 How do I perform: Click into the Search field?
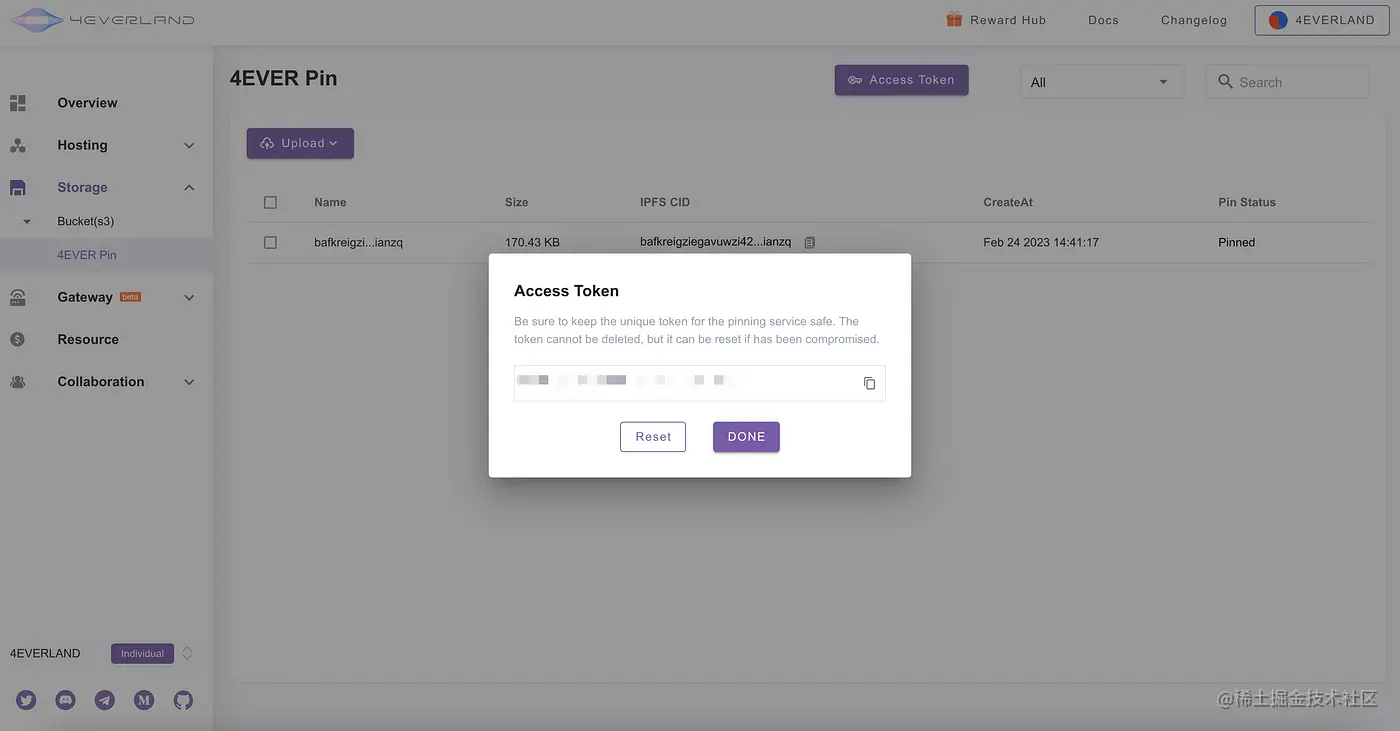tap(1288, 82)
